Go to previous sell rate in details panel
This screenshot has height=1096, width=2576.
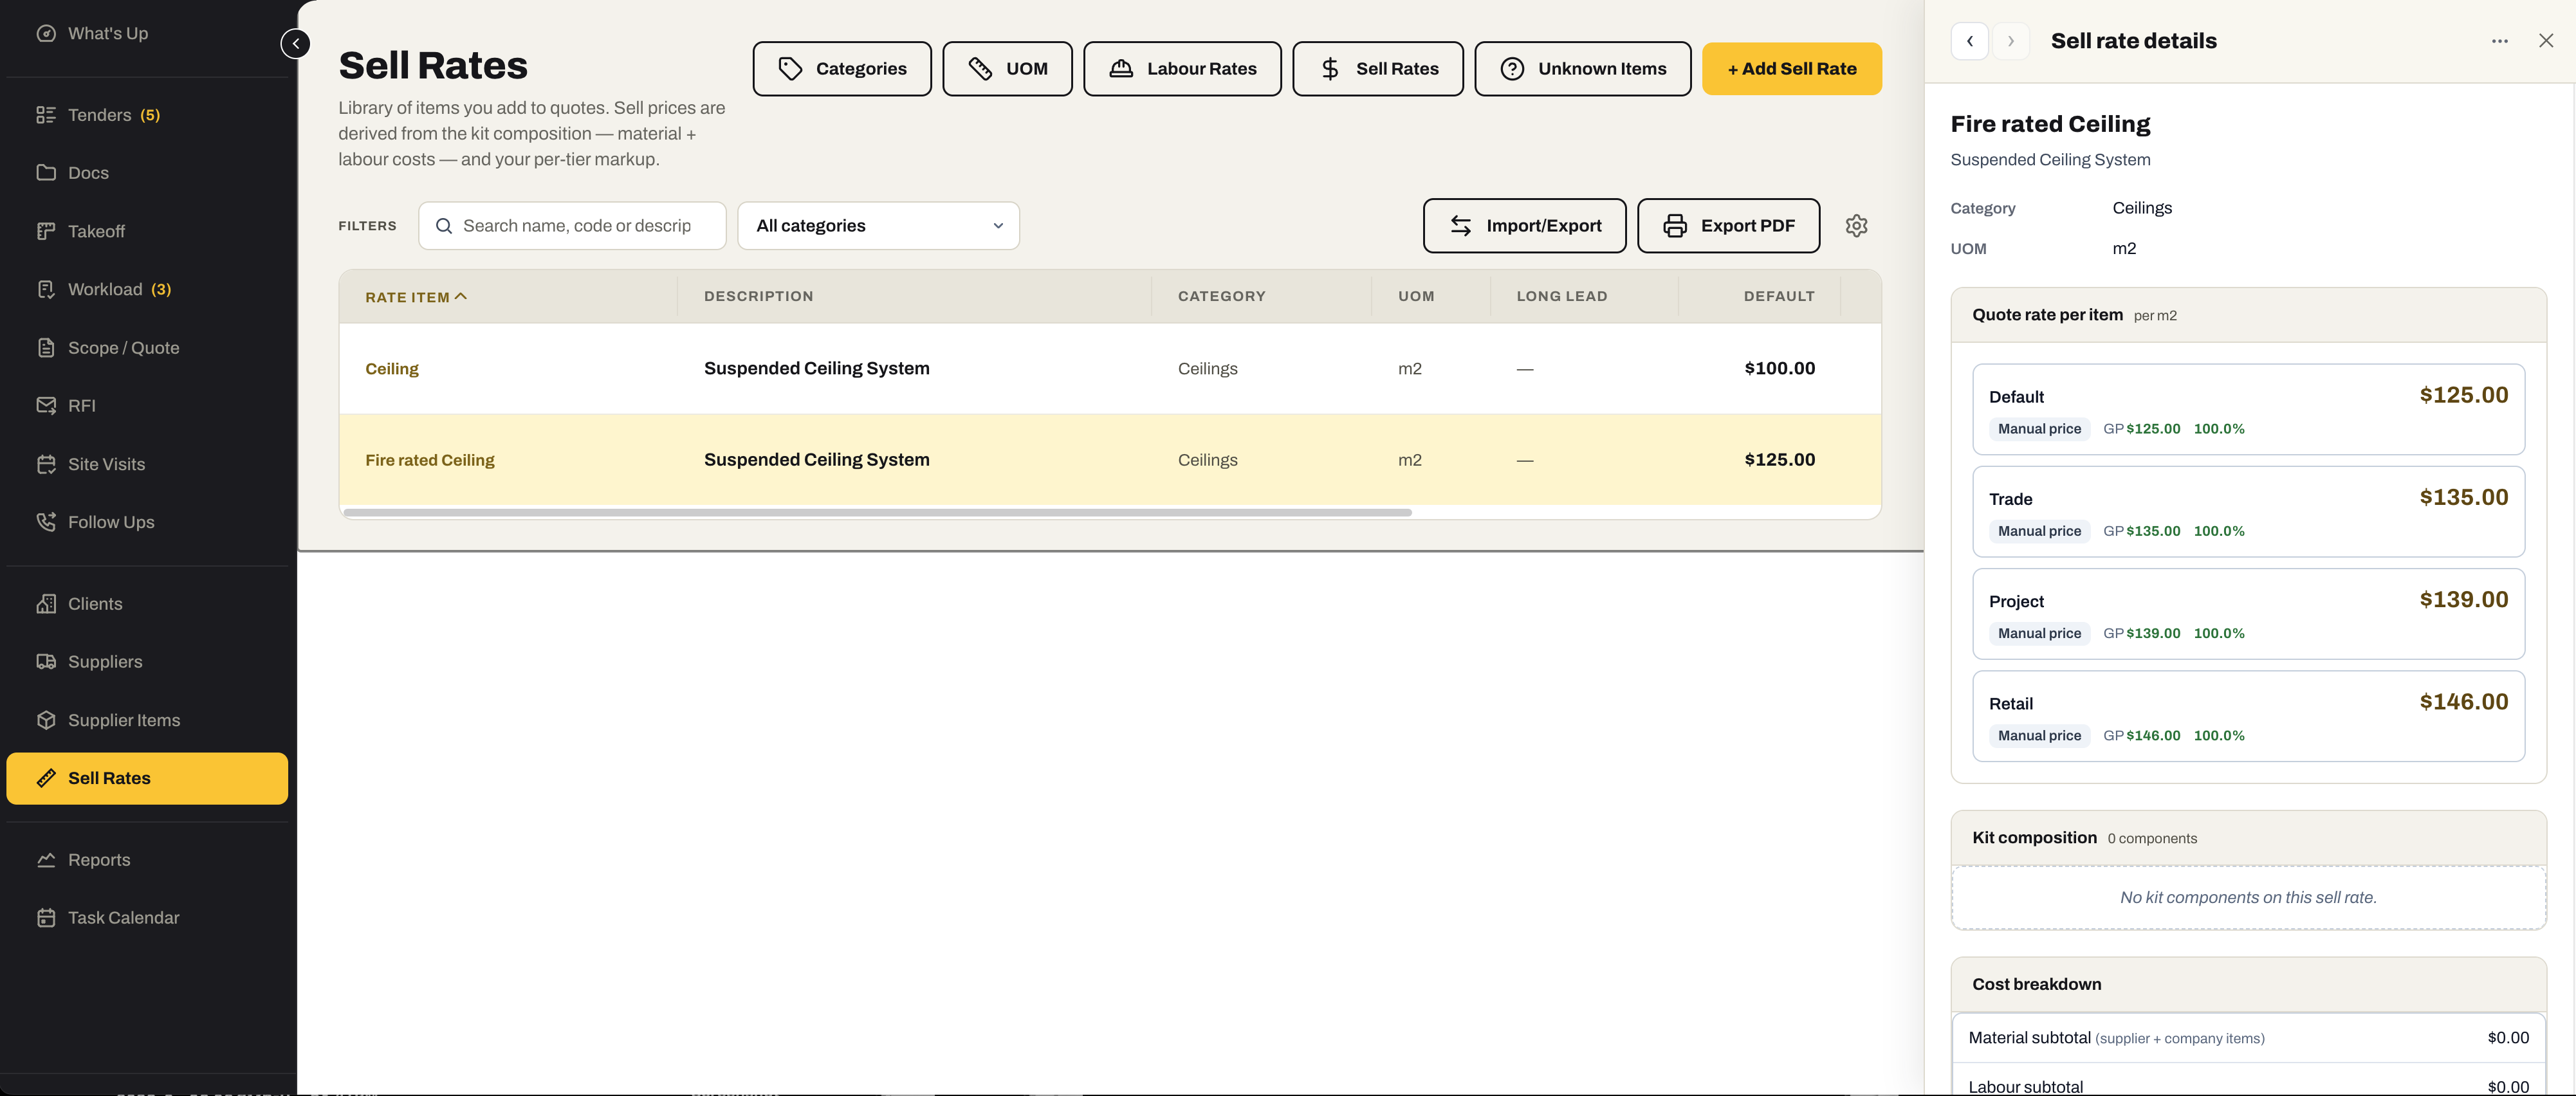[1969, 41]
